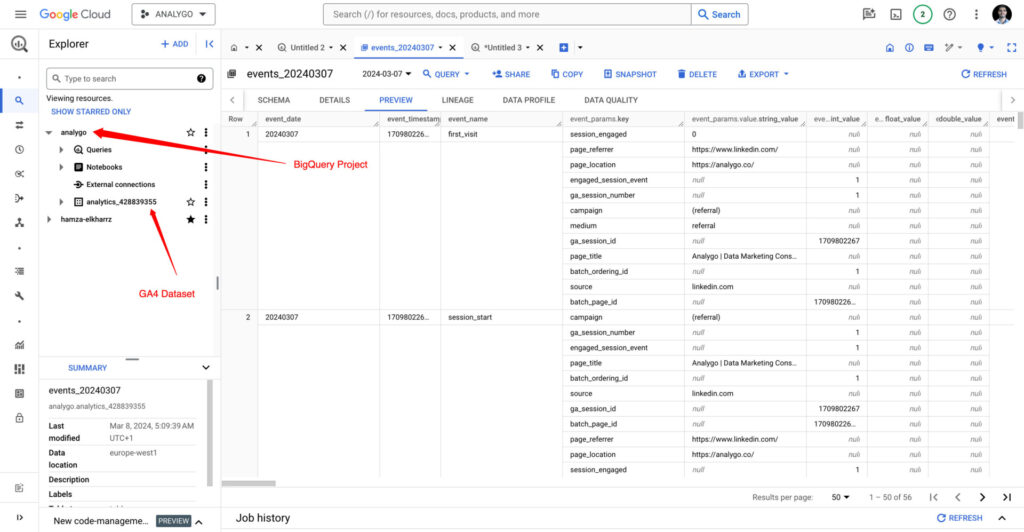Screen dimensions: 1024x532
Task: Click SHOW STARRED ONLY link
Action: click(91, 112)
